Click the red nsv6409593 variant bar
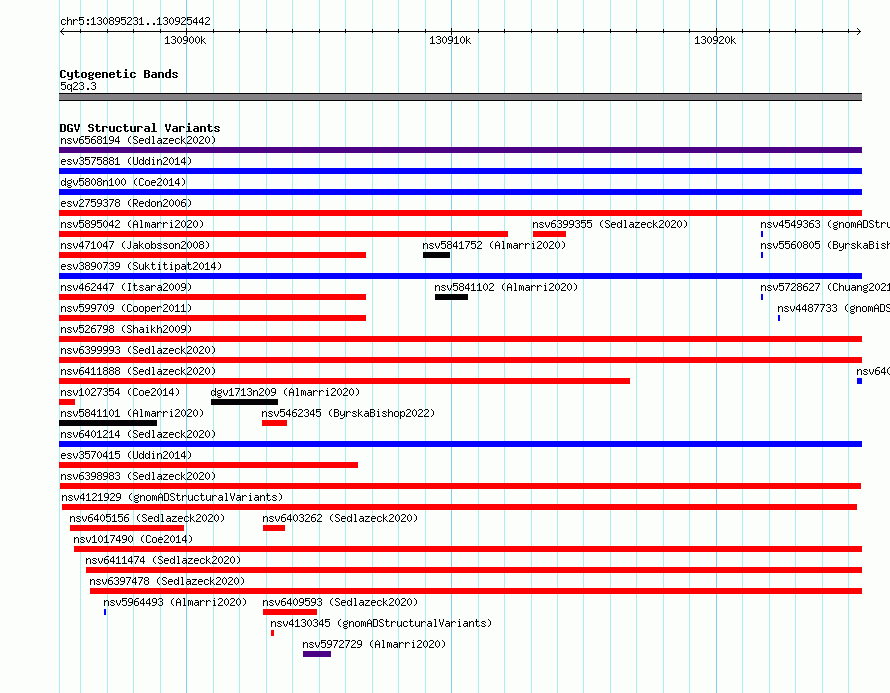This screenshot has width=890, height=693. (290, 612)
